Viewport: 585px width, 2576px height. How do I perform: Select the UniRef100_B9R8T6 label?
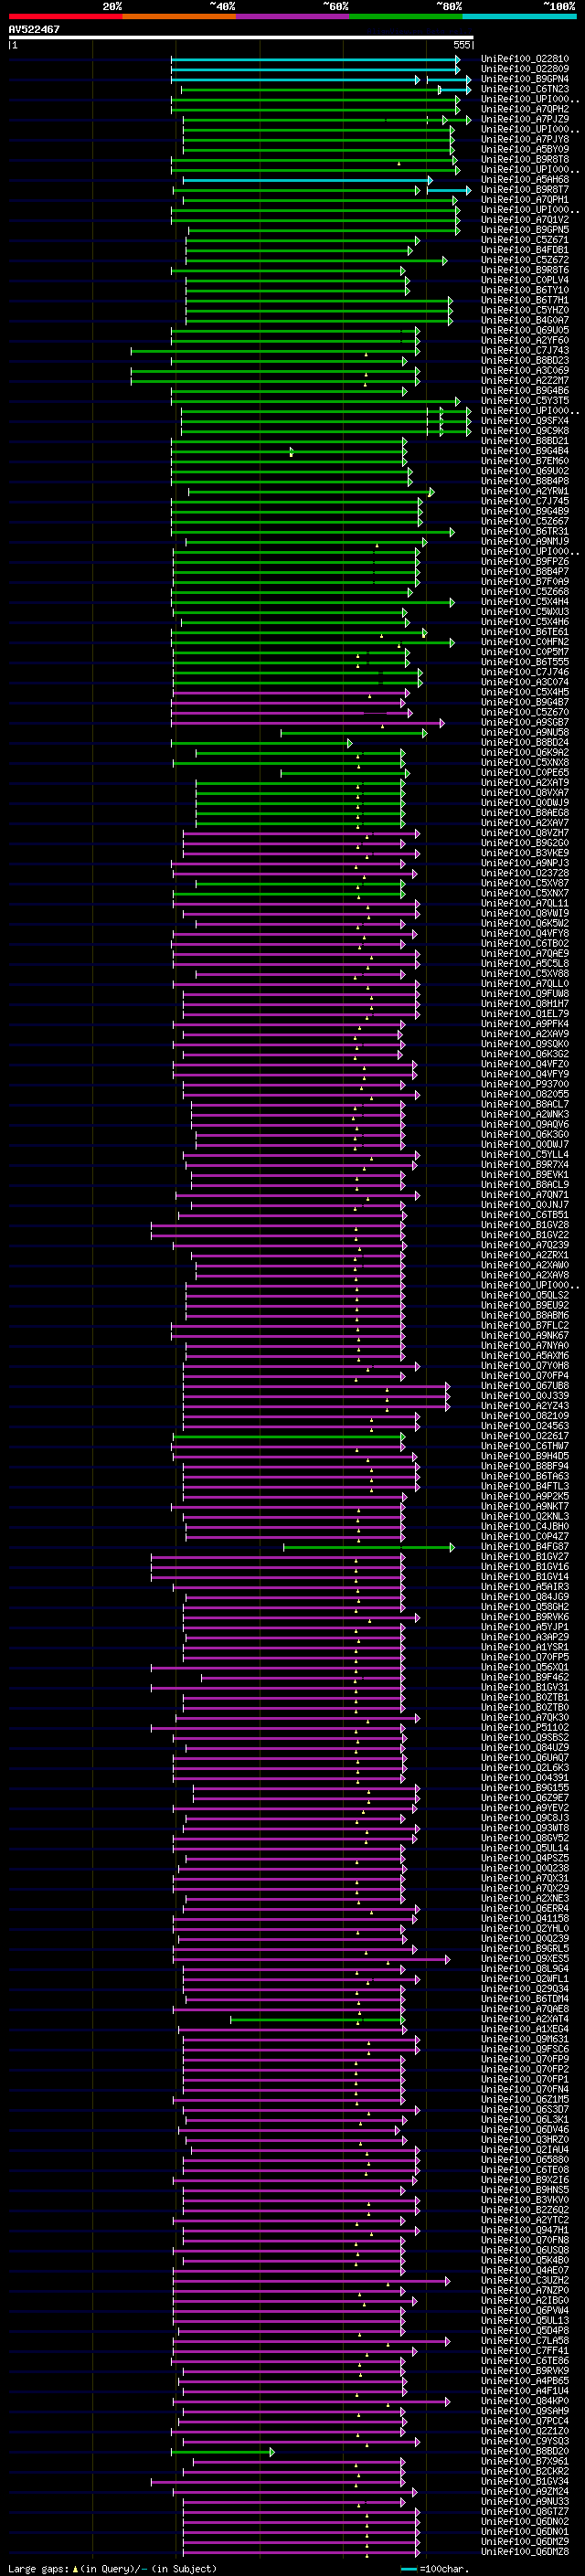[x=525, y=270]
